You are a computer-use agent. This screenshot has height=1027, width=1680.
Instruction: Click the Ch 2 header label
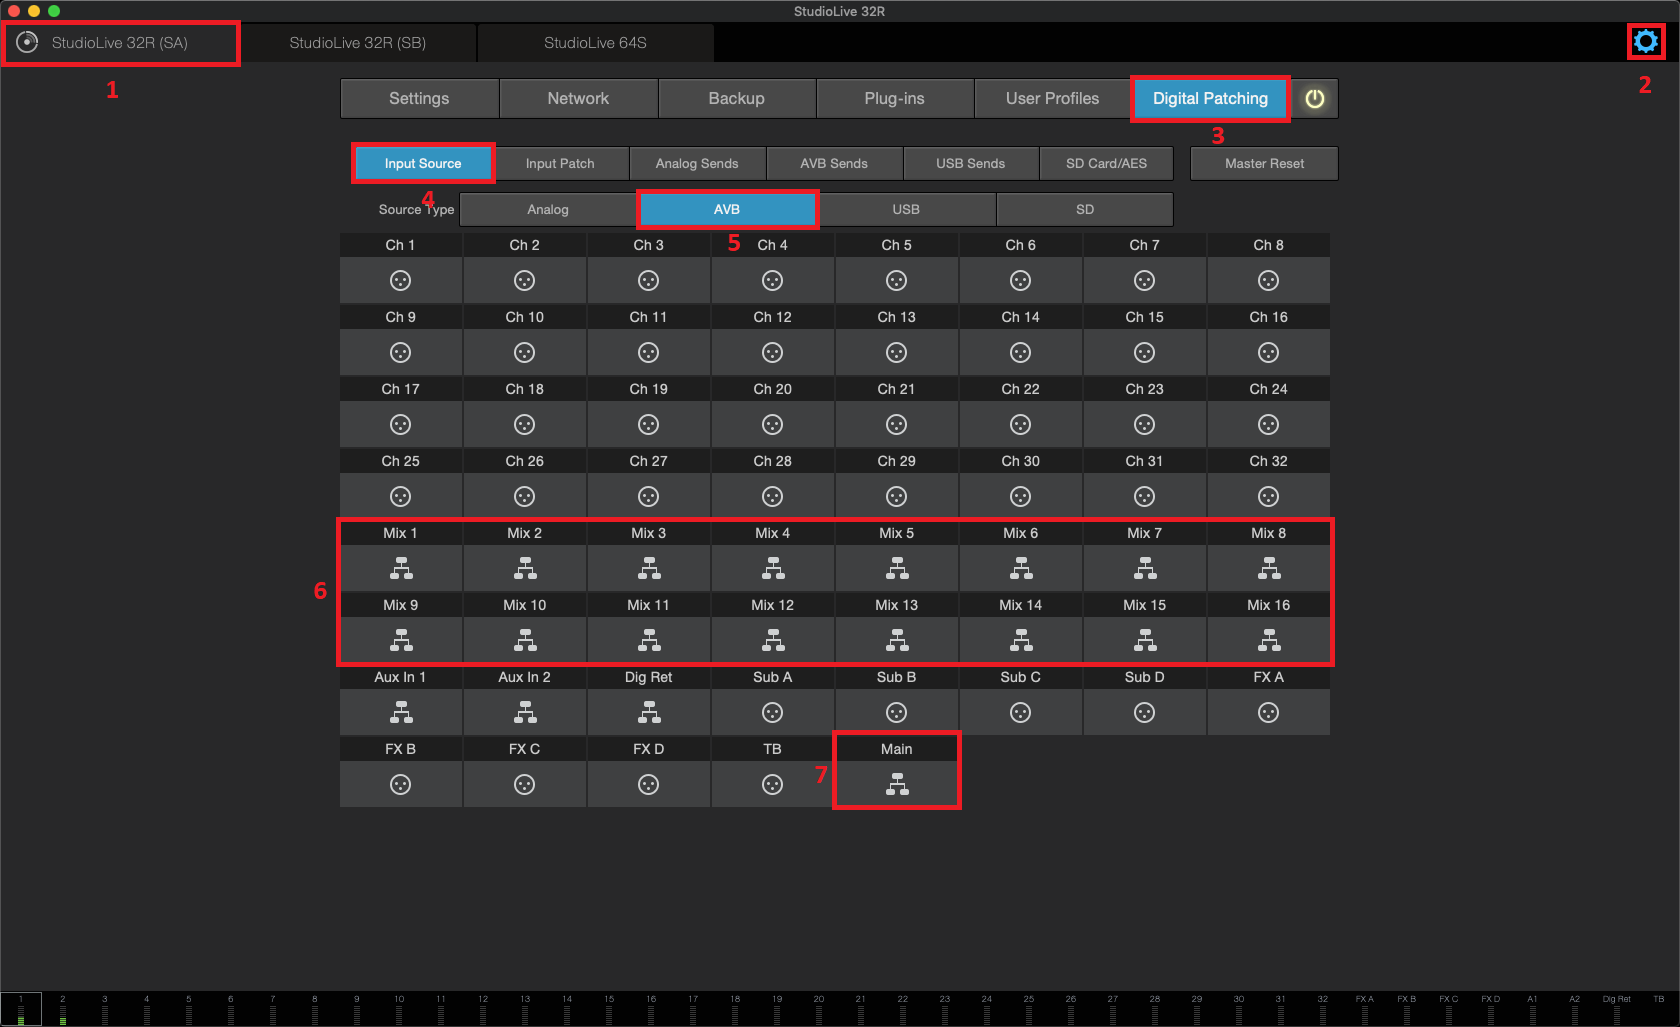[x=524, y=245]
